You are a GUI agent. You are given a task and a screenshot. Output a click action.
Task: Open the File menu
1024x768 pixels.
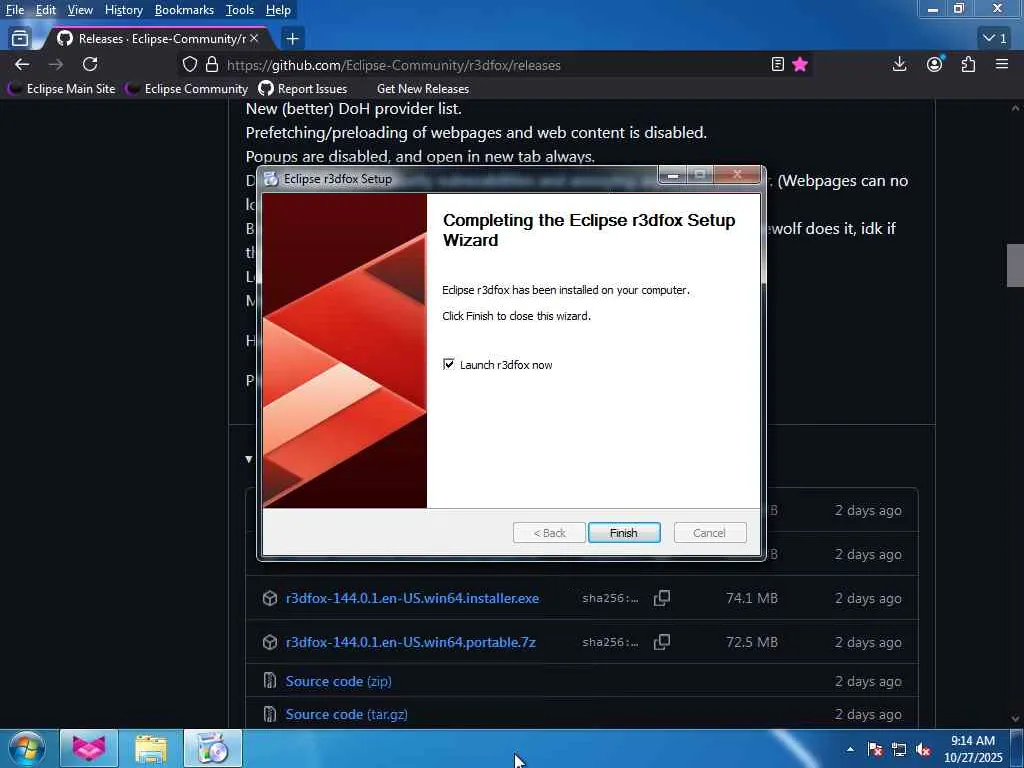[x=15, y=10]
